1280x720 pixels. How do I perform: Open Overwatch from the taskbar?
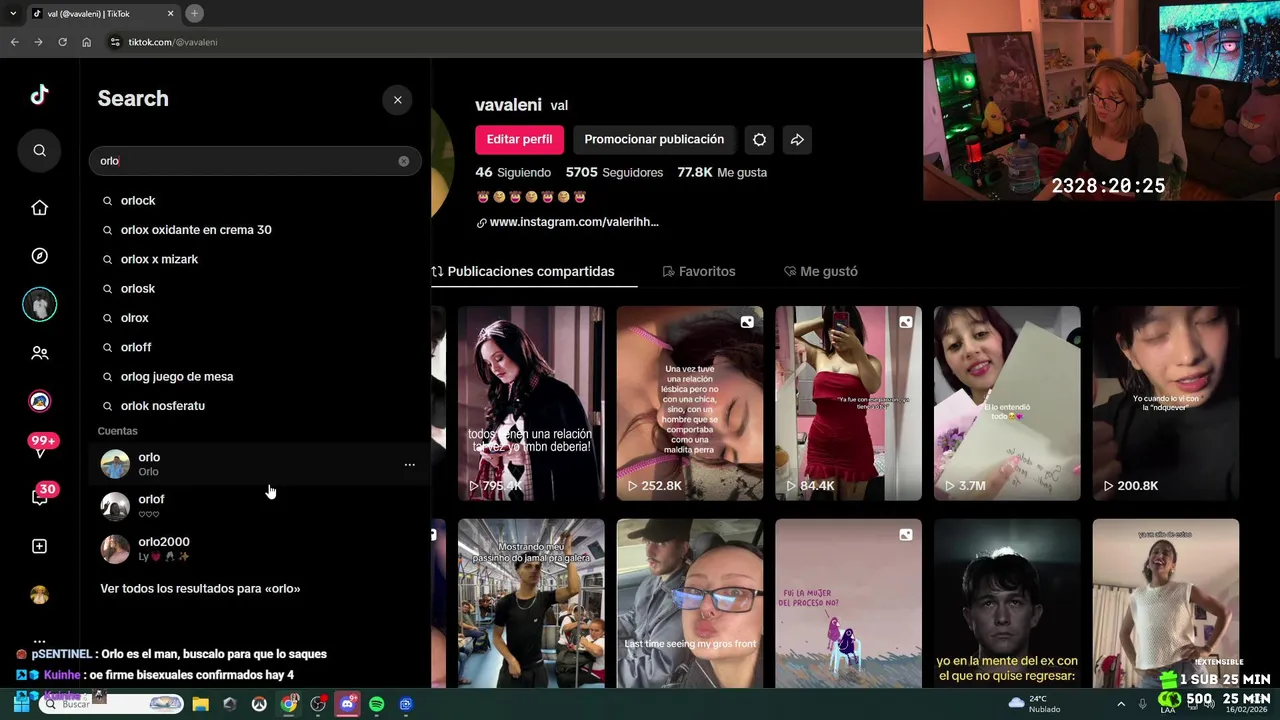259,704
